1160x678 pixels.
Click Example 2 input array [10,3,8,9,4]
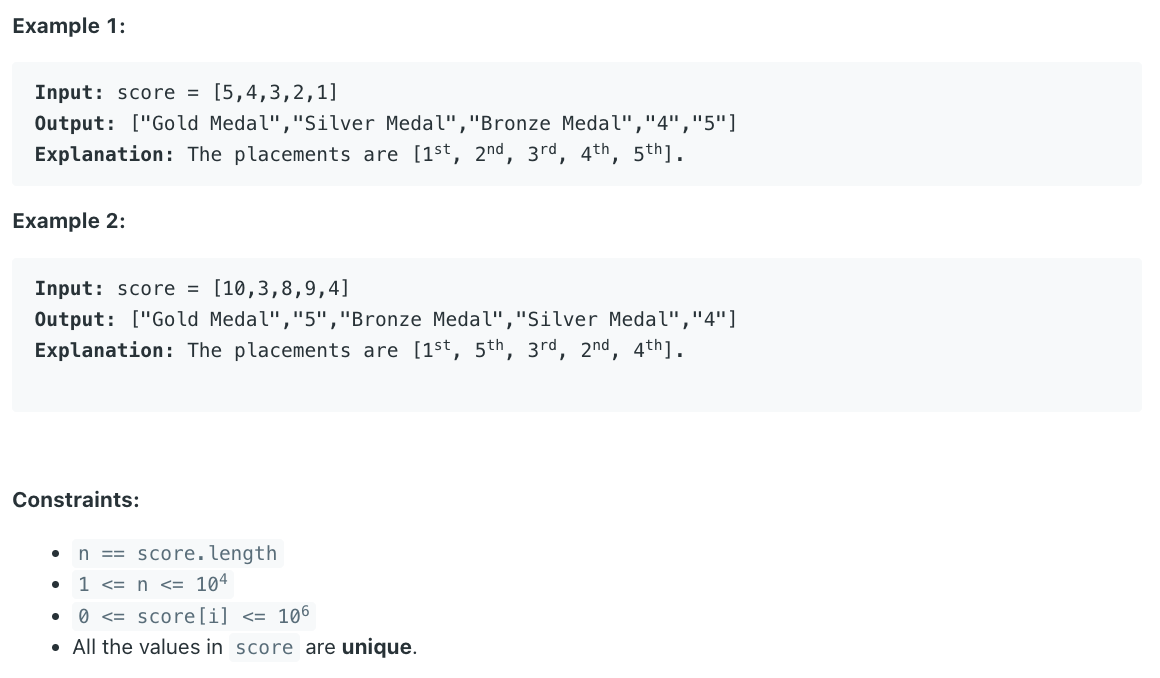click(x=281, y=289)
